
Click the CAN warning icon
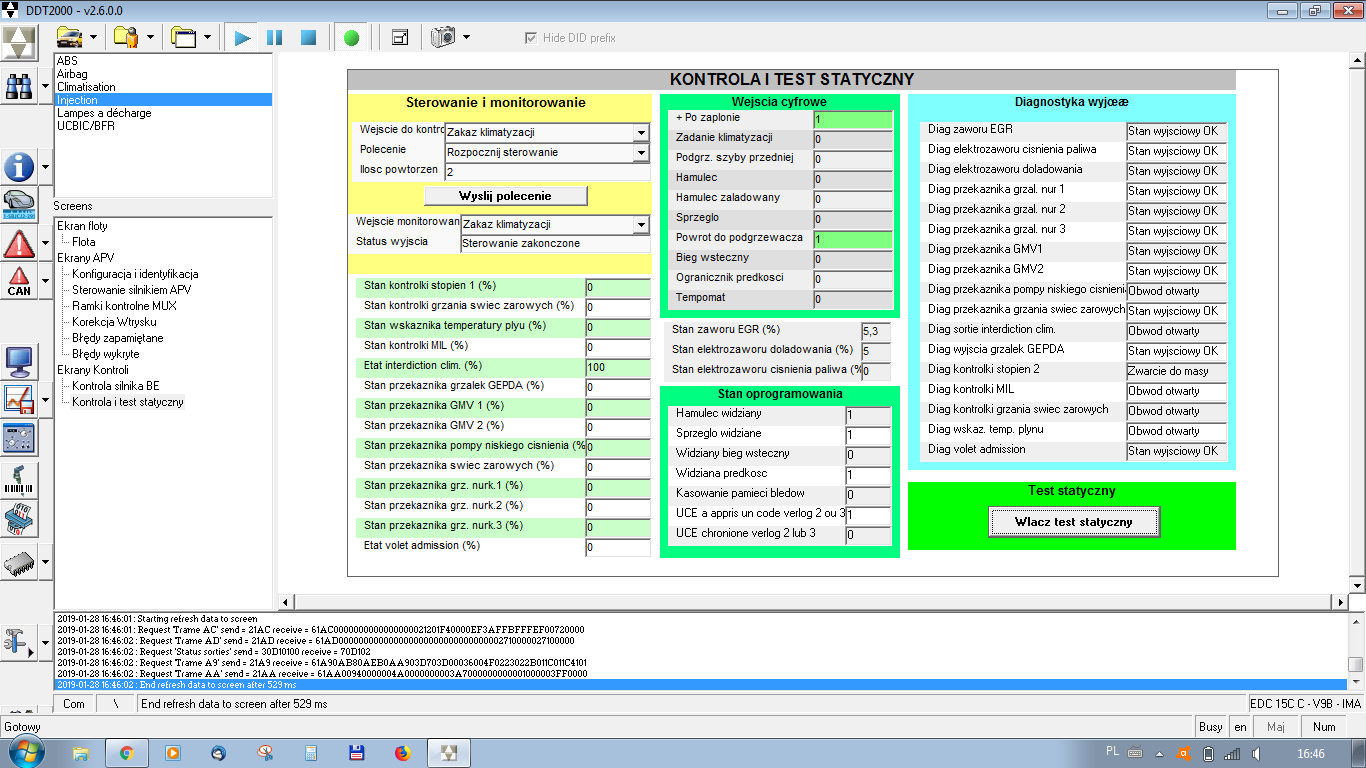pyautogui.click(x=19, y=281)
